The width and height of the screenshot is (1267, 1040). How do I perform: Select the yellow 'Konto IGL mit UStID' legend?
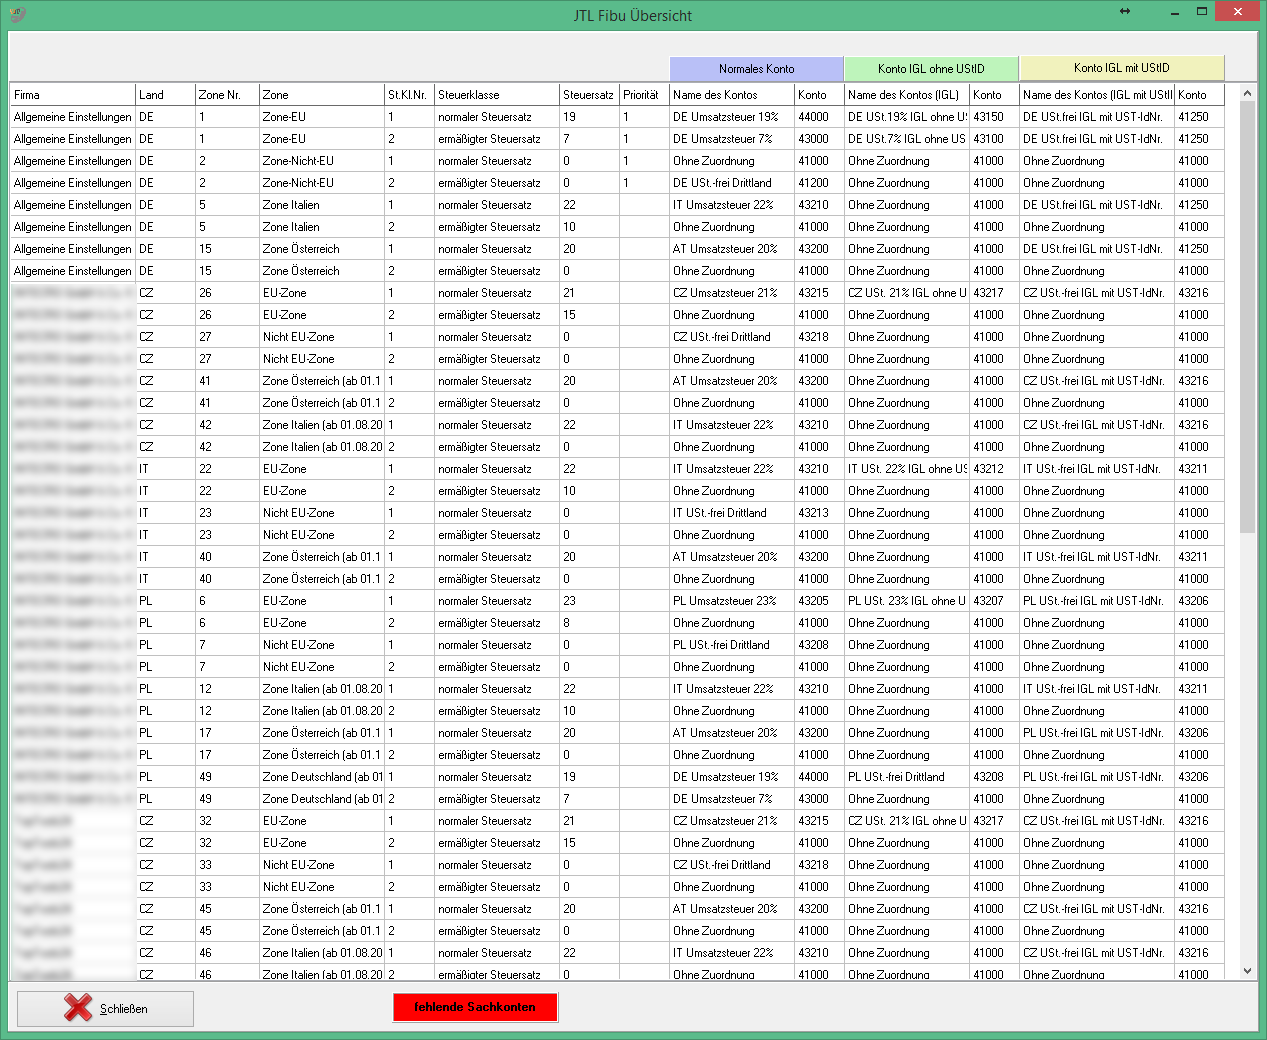(x=1121, y=68)
